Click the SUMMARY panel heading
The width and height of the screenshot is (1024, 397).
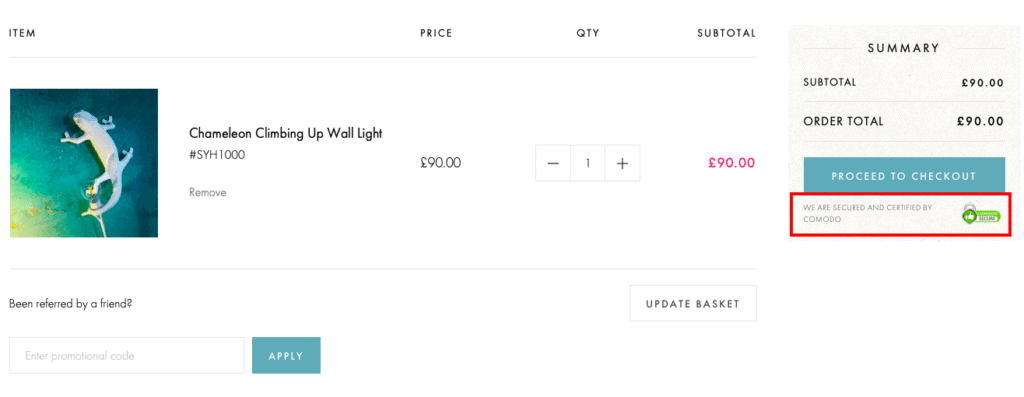click(904, 48)
